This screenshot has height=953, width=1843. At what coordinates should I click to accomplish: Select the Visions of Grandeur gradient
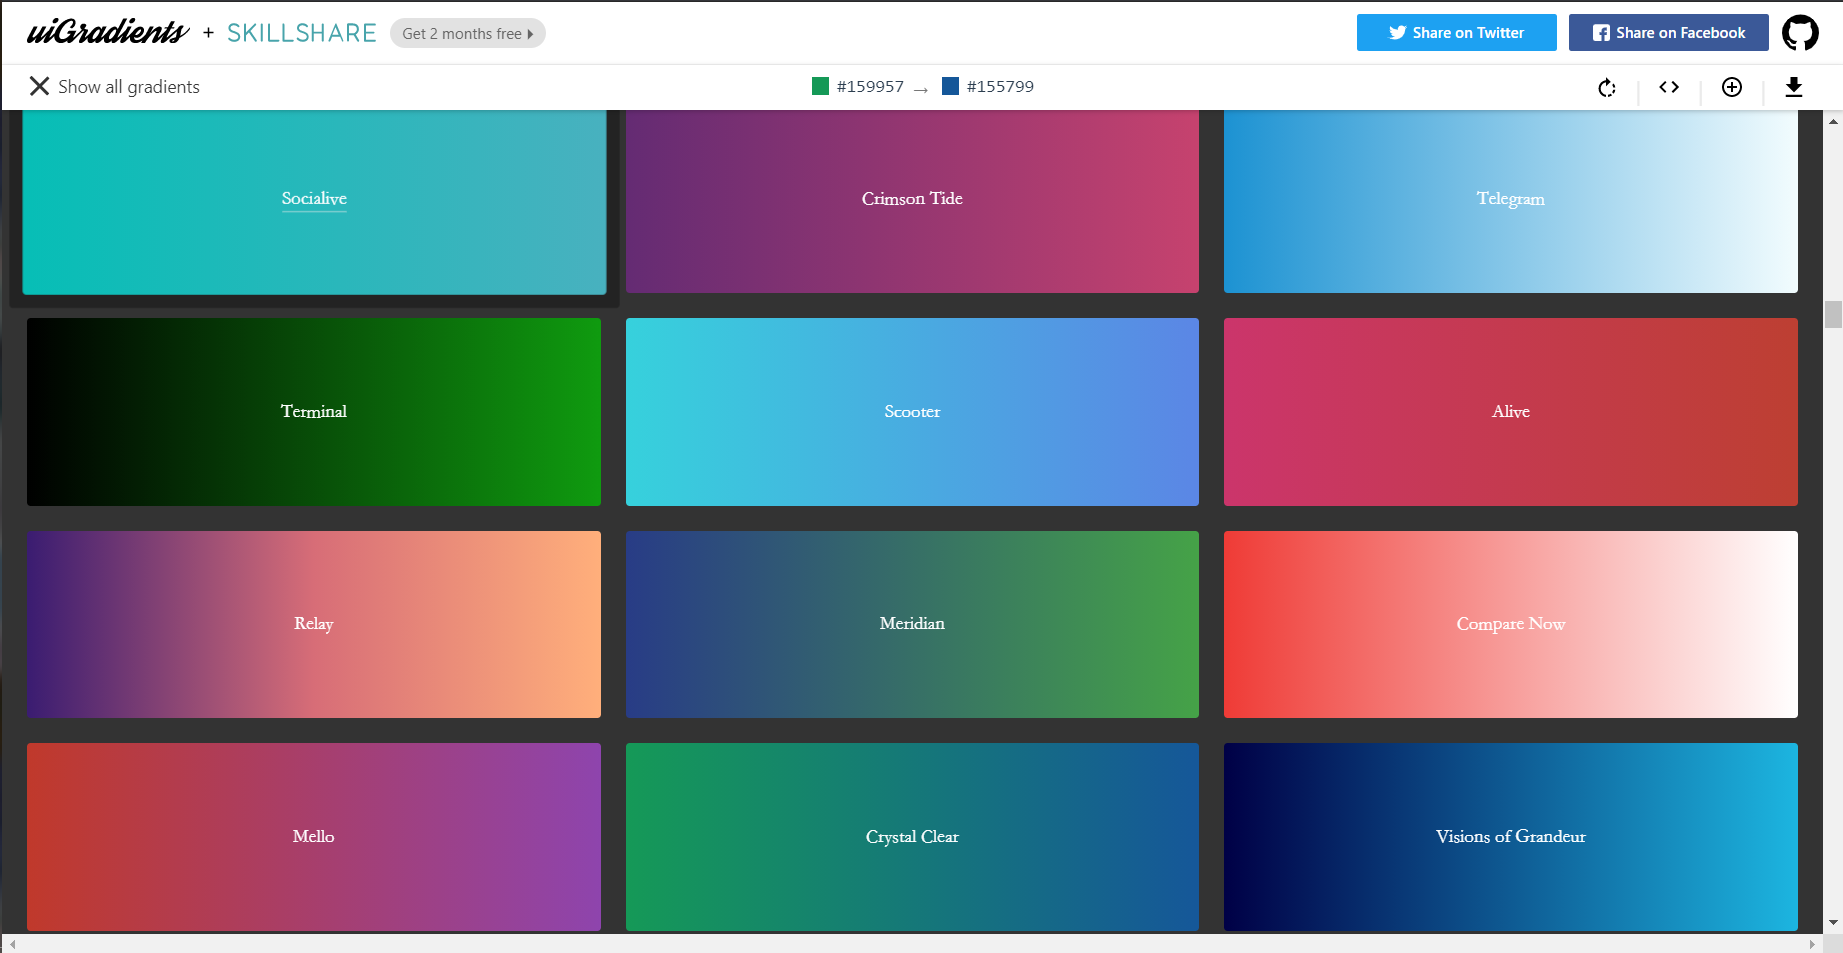point(1511,837)
